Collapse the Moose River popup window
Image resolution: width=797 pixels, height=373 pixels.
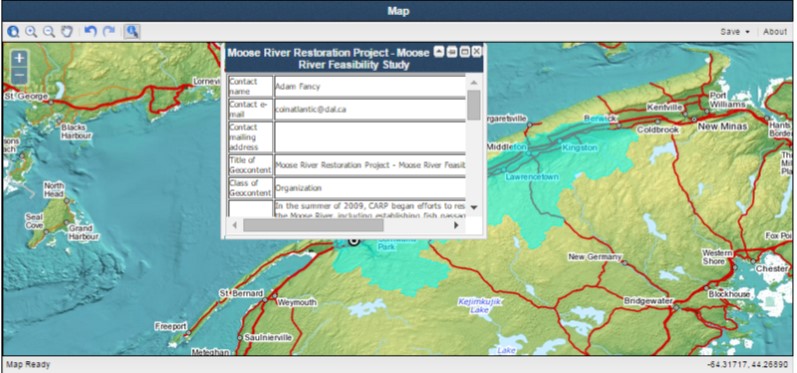click(x=439, y=52)
